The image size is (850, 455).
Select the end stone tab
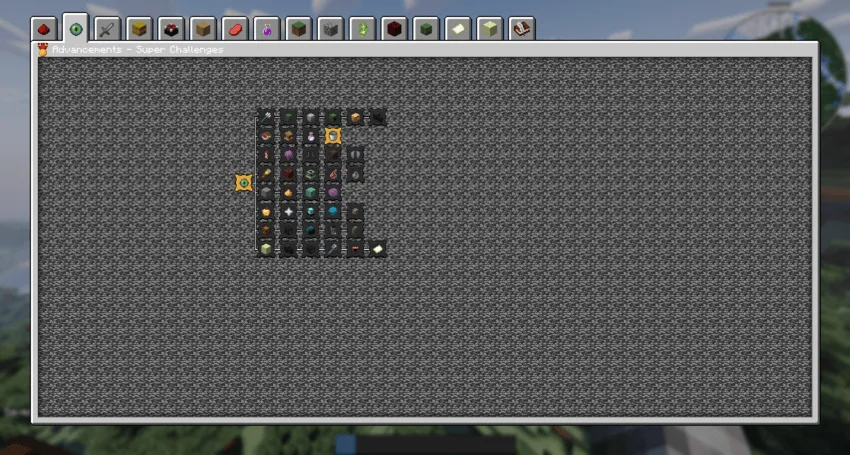point(490,29)
